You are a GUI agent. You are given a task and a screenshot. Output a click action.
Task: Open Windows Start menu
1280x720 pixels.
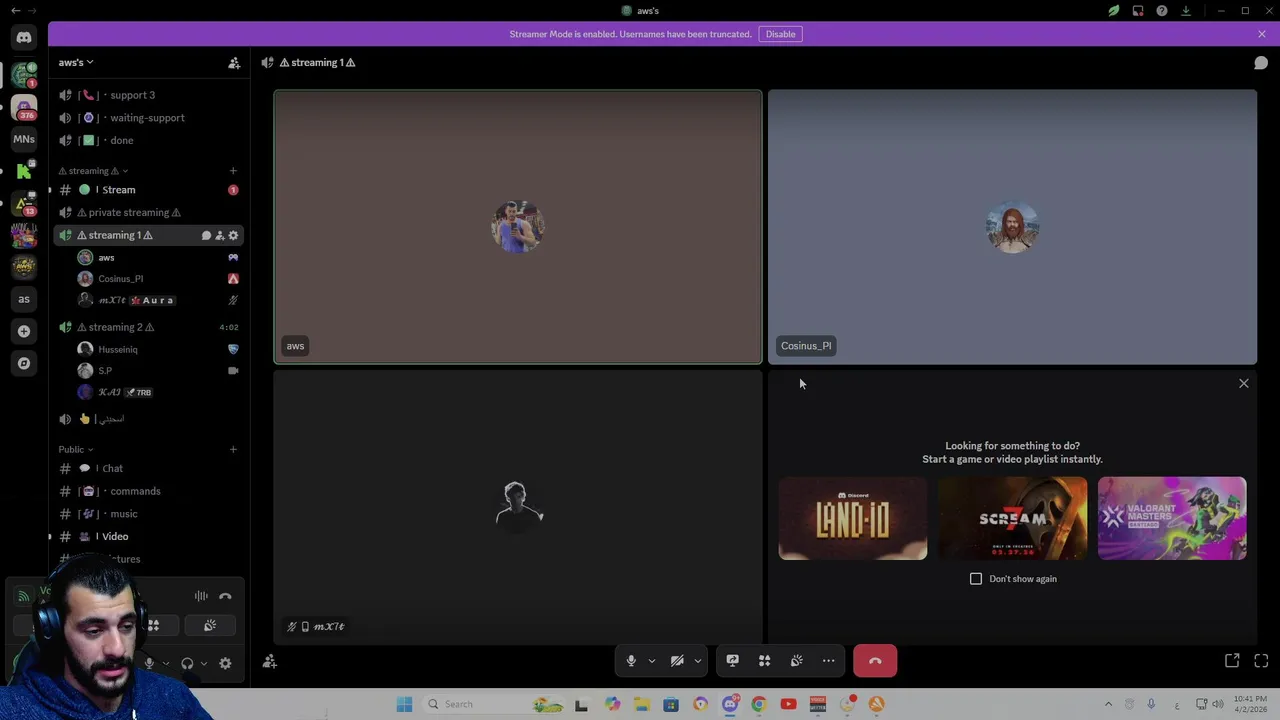coord(404,704)
